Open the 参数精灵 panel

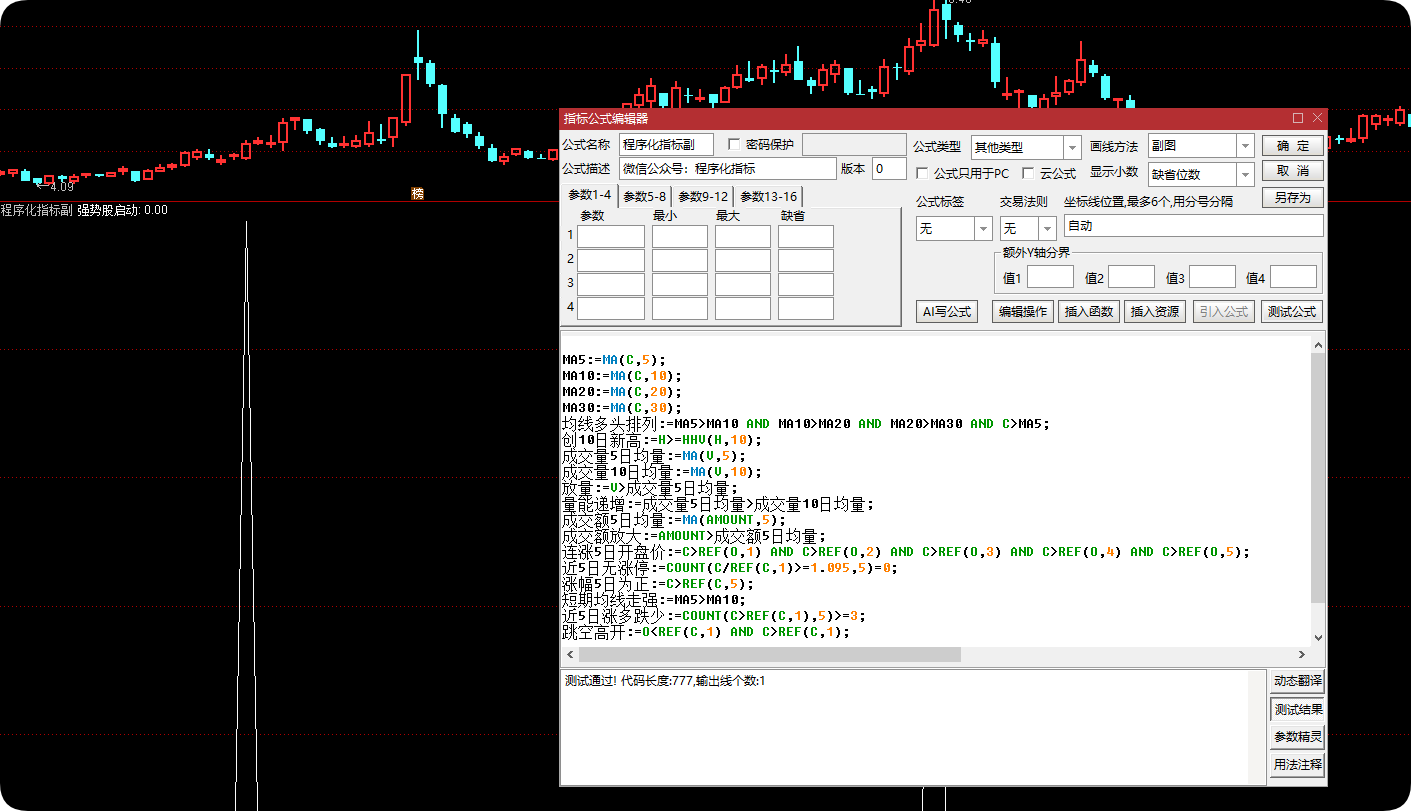[1298, 737]
